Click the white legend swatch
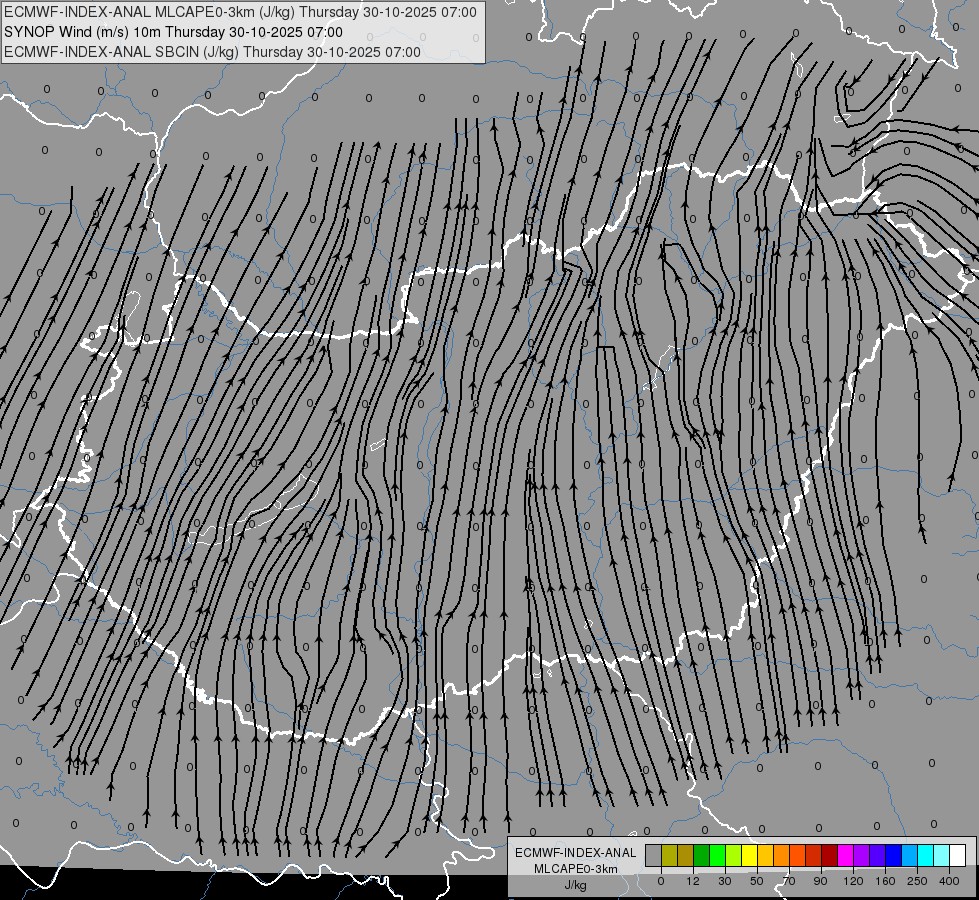Viewport: 979px width, 900px height. (x=958, y=855)
